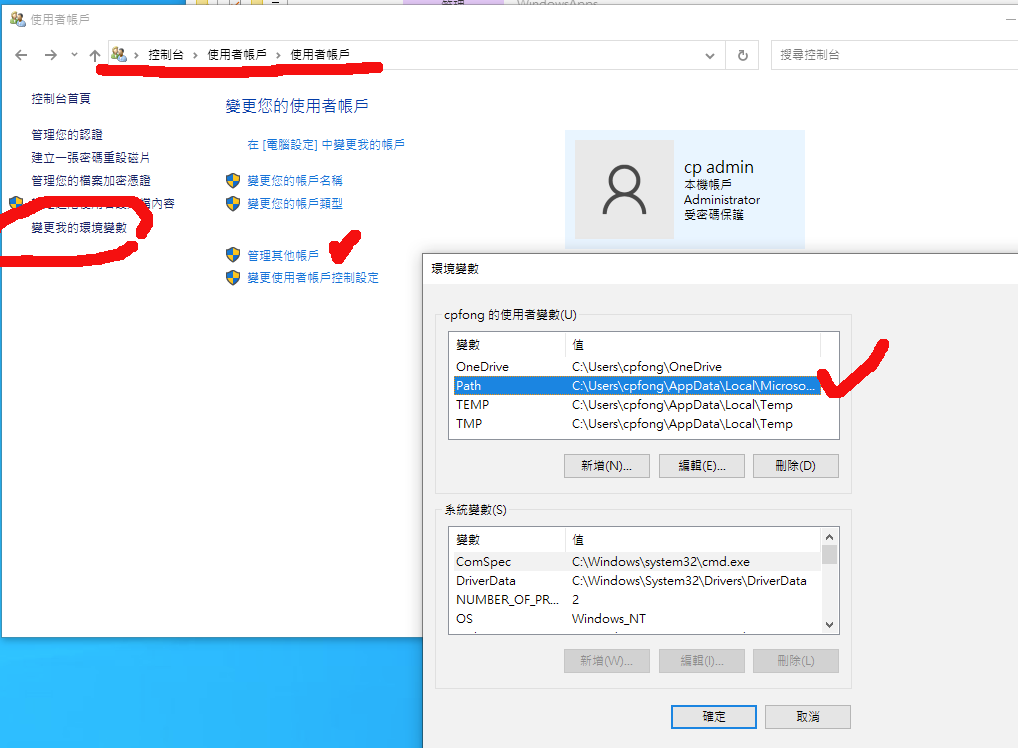Image resolution: width=1018 pixels, height=748 pixels.
Task: Click 新增(N)... button for user variables
Action: [x=606, y=465]
